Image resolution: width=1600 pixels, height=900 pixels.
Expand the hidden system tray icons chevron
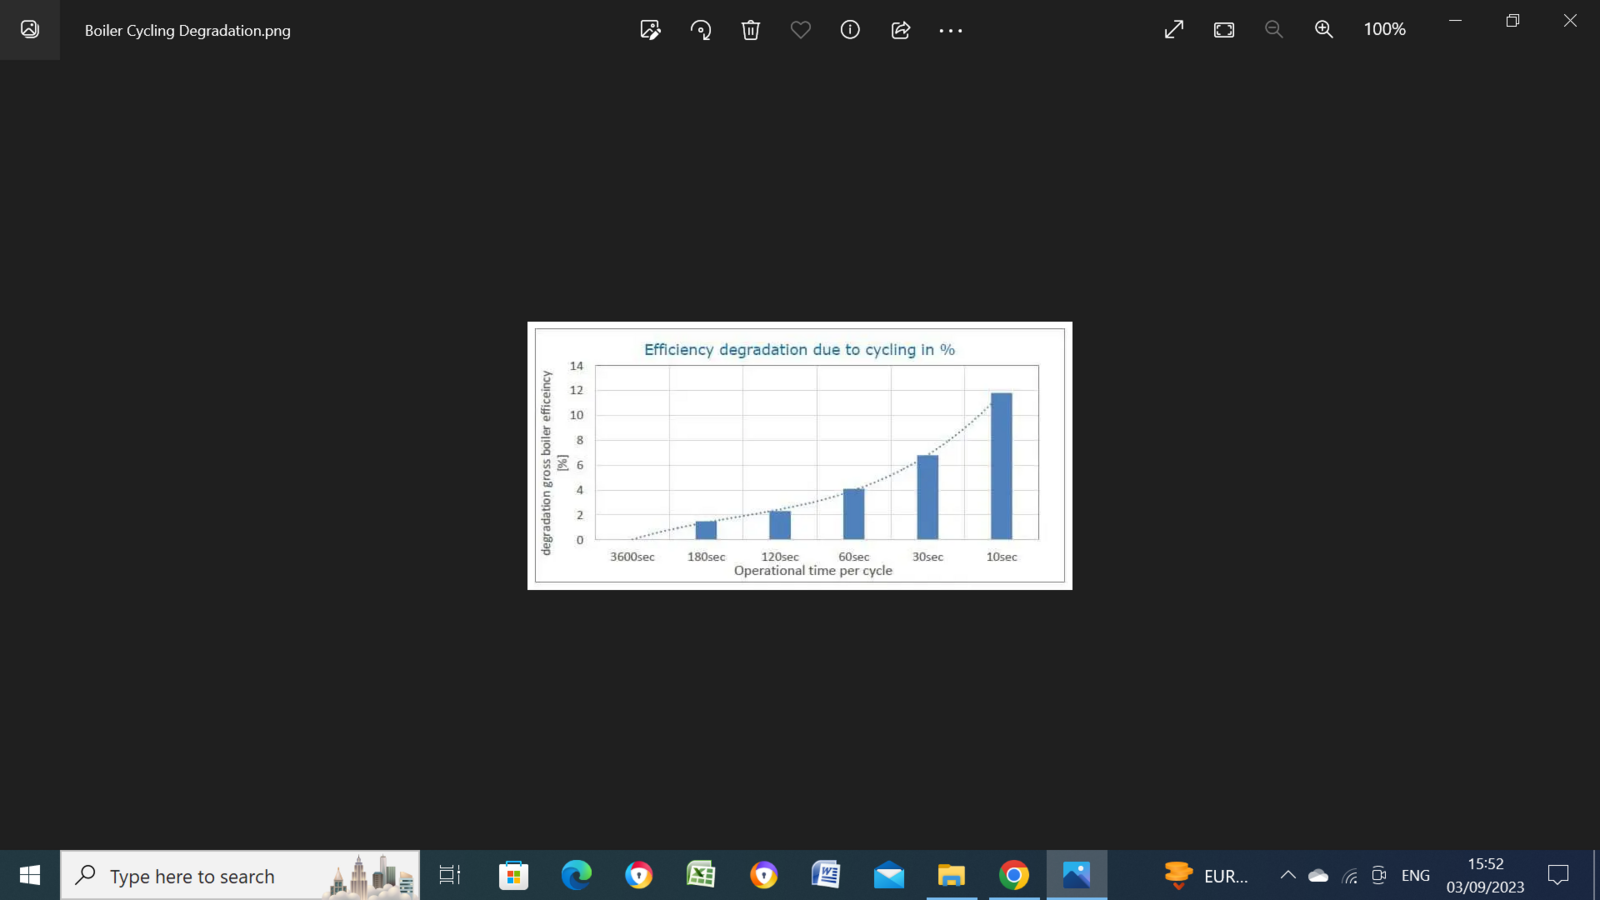(x=1288, y=876)
